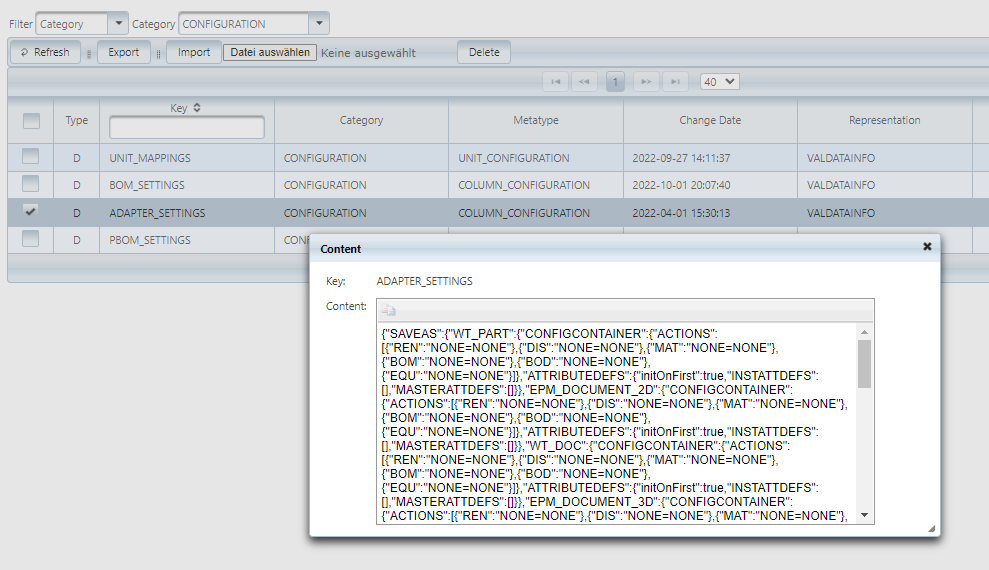The image size is (989, 570).
Task: Click the Key column filter input field
Action: pos(187,128)
